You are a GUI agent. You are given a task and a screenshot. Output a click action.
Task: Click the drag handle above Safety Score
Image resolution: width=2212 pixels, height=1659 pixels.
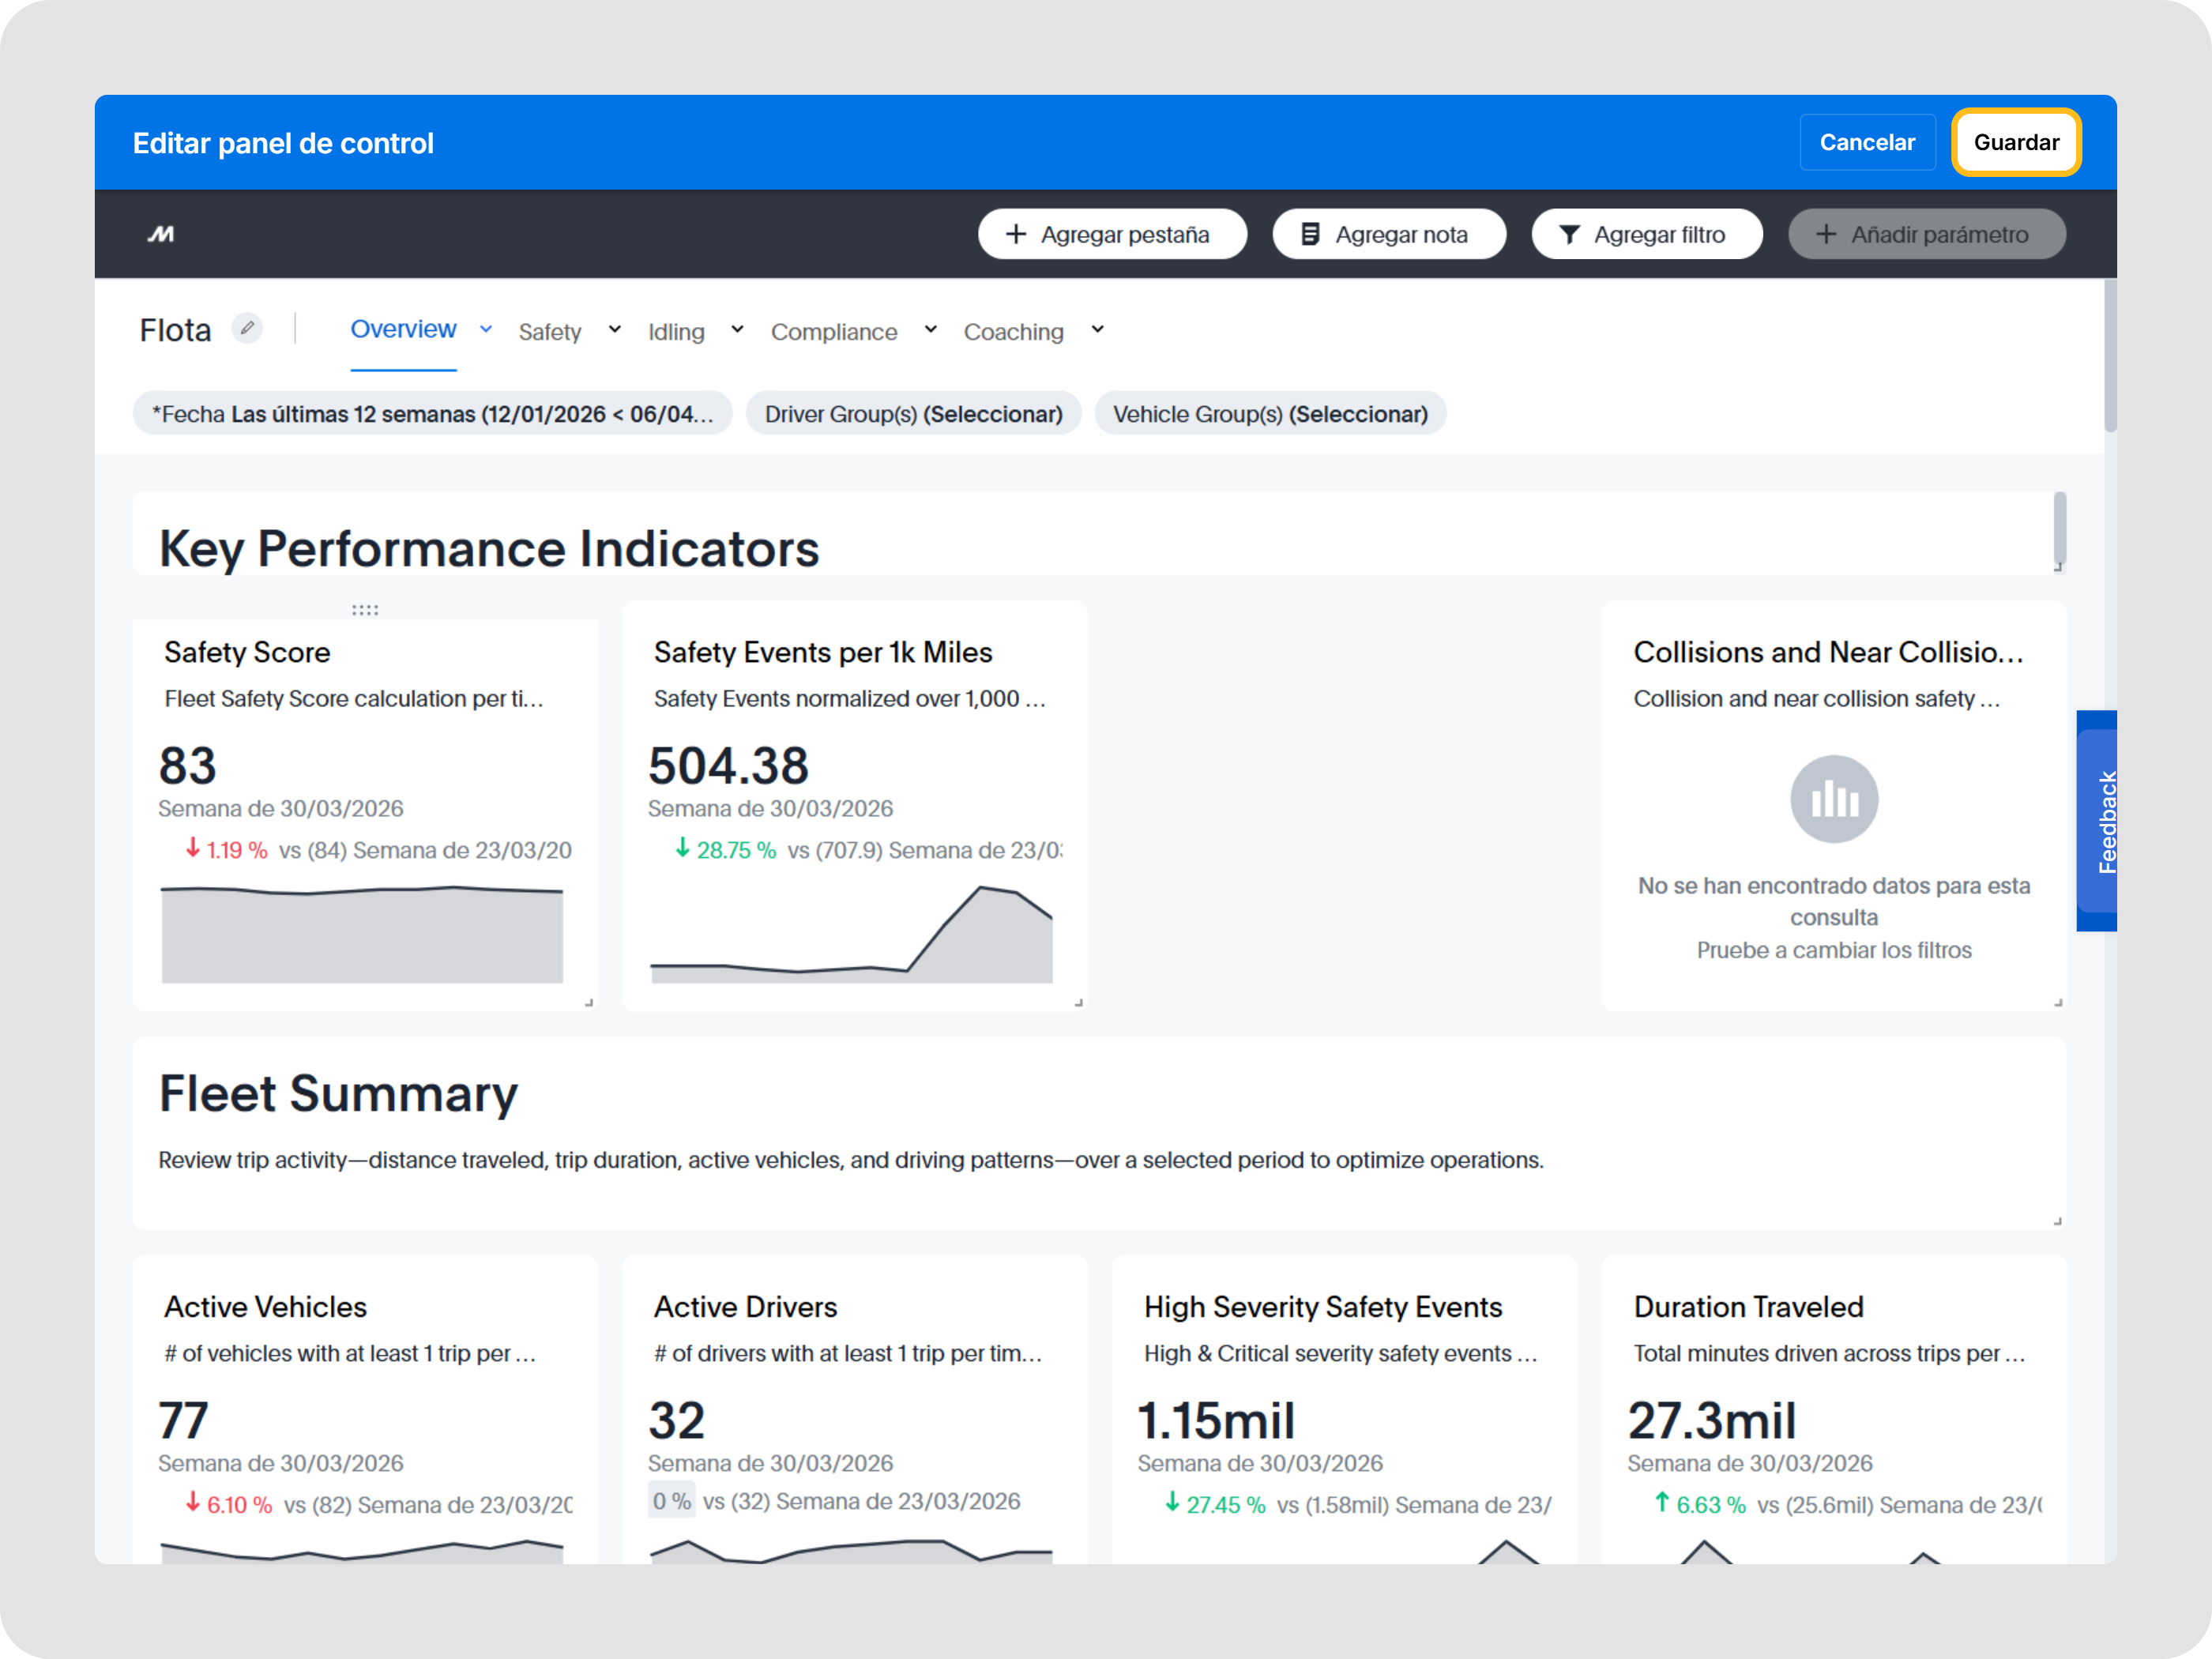pyautogui.click(x=365, y=609)
